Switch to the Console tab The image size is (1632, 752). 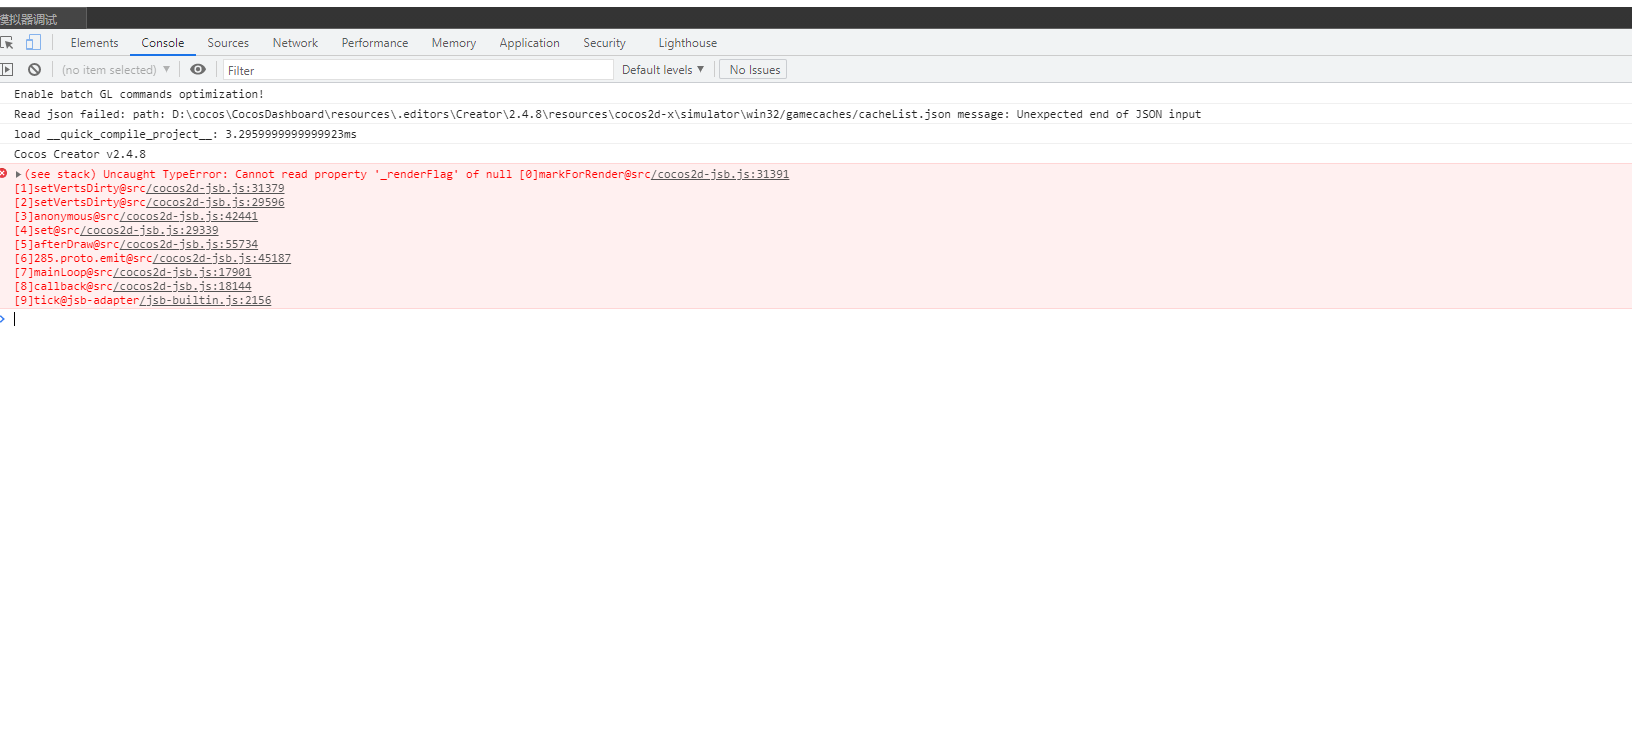(x=163, y=43)
